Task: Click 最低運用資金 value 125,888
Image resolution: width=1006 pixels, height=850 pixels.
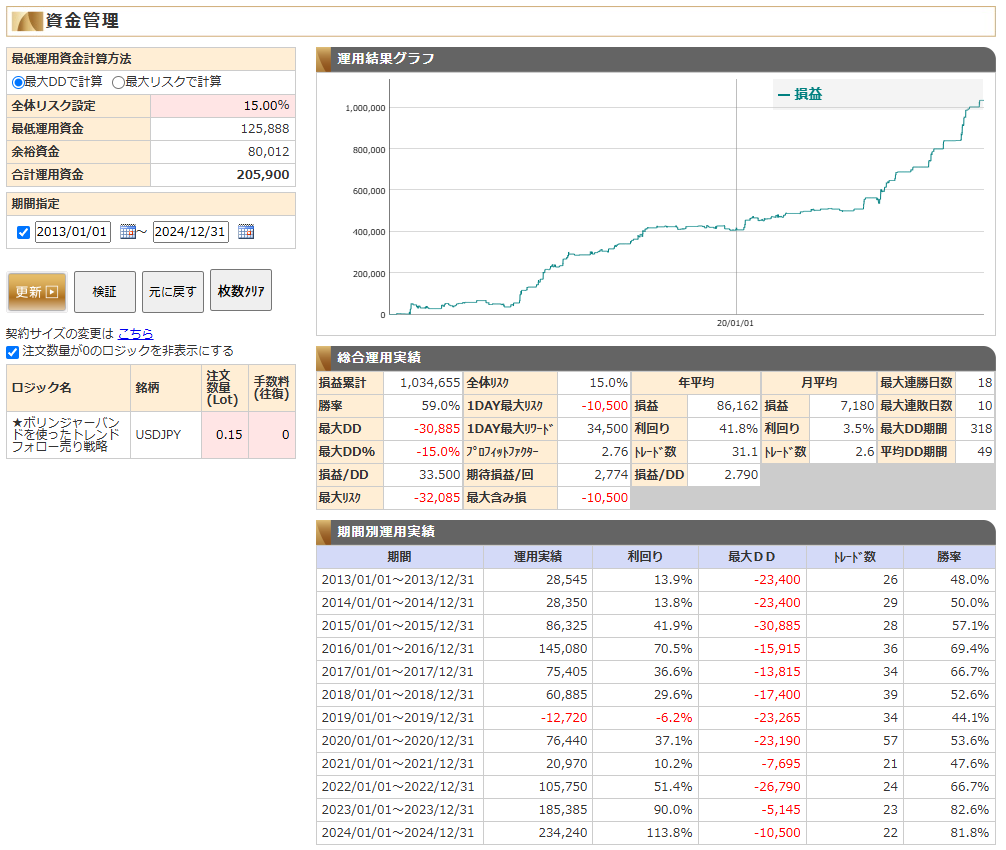Action: coord(265,128)
